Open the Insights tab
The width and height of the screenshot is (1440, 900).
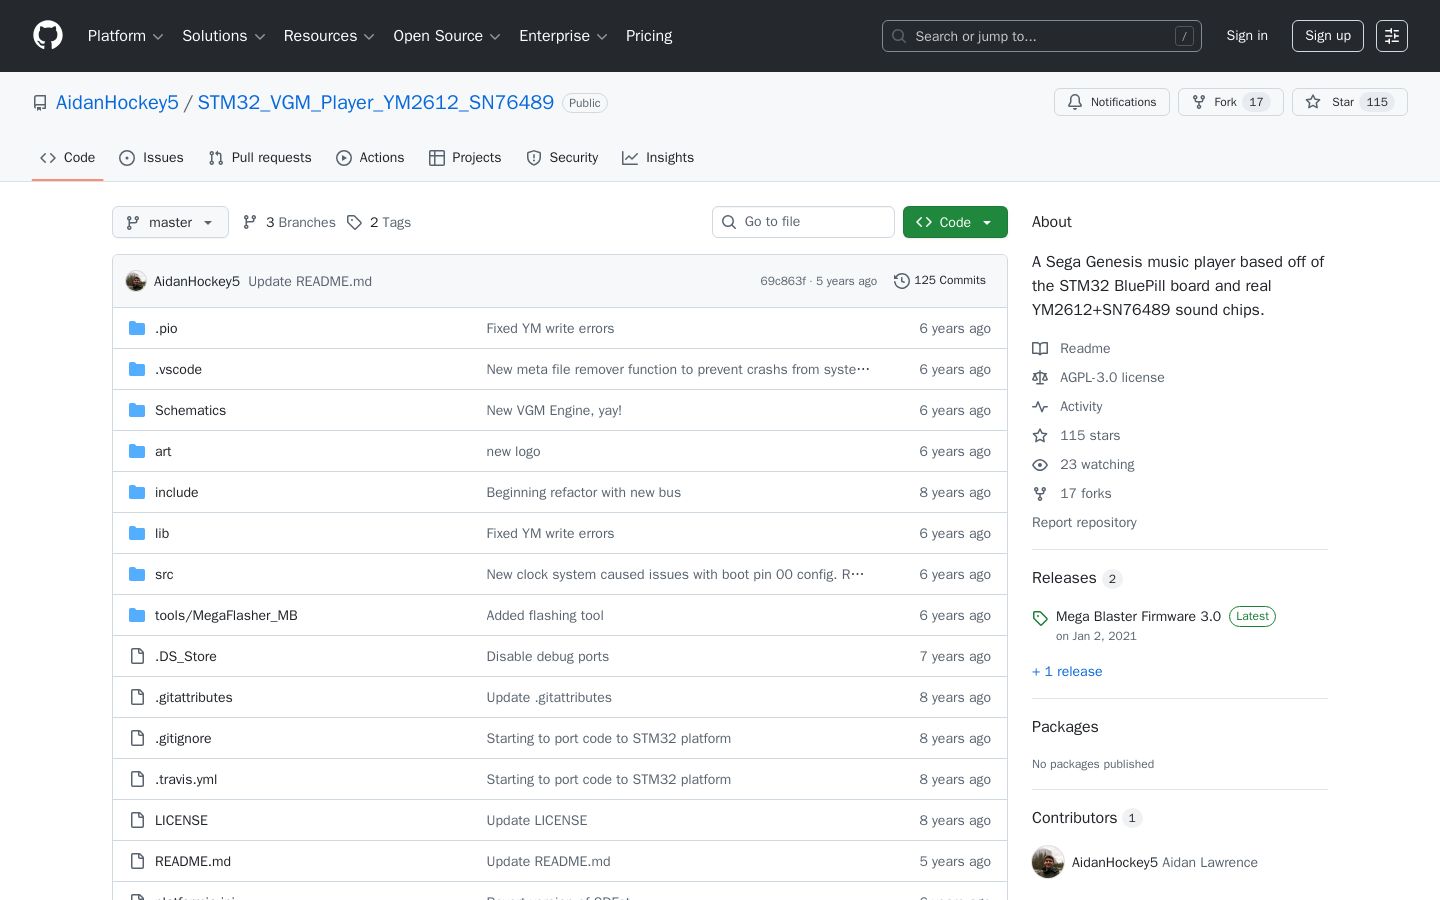click(658, 158)
